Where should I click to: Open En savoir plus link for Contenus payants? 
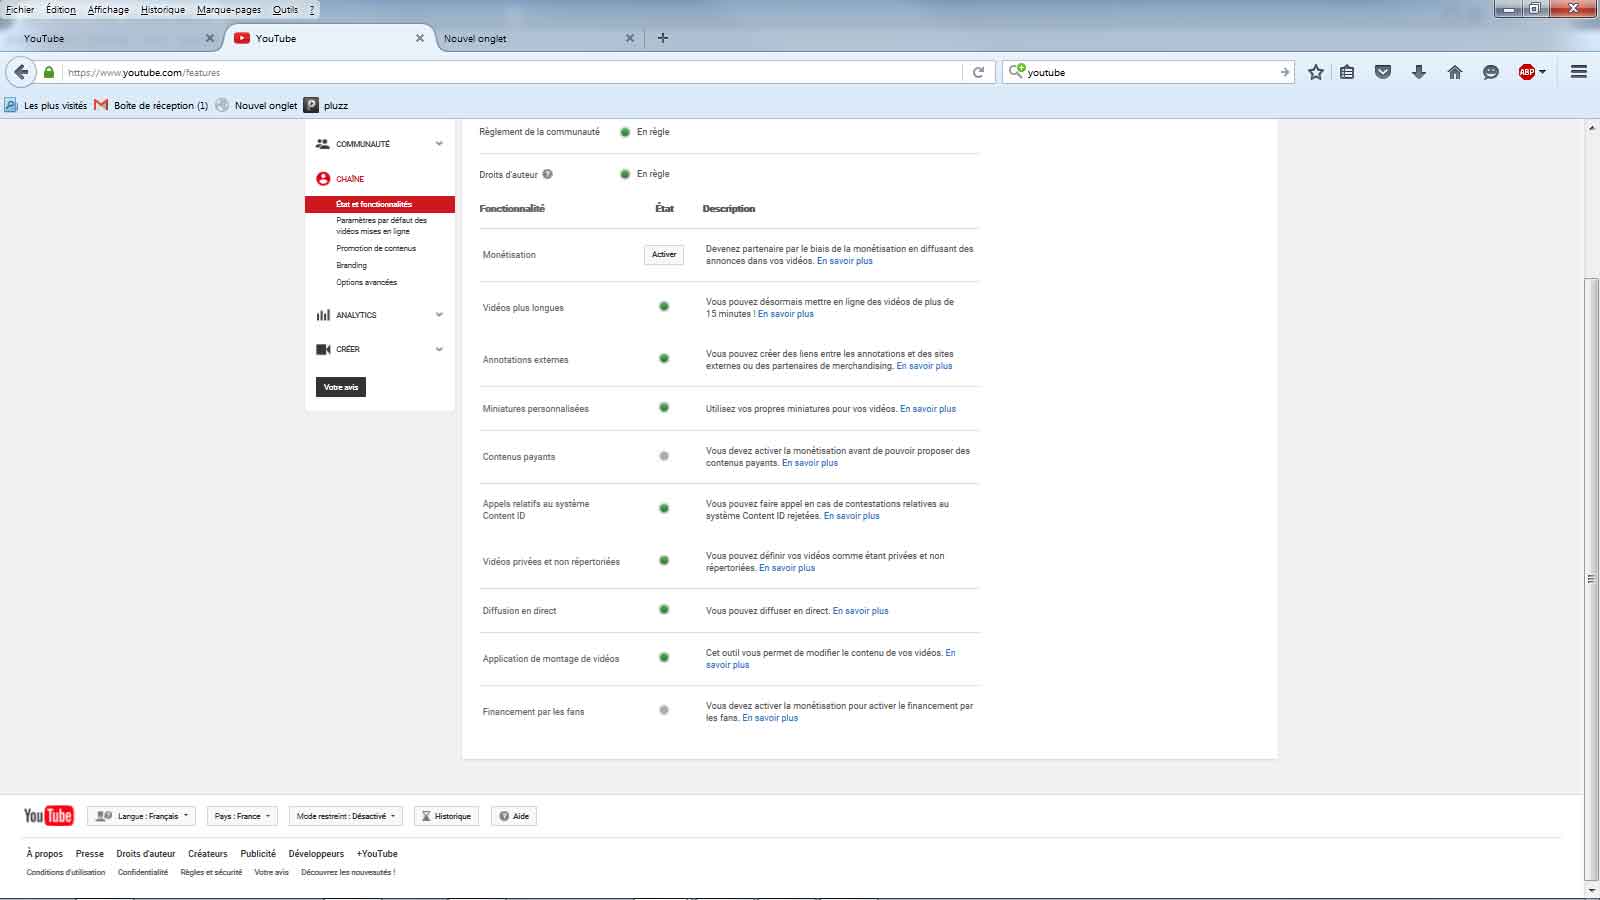(x=810, y=463)
